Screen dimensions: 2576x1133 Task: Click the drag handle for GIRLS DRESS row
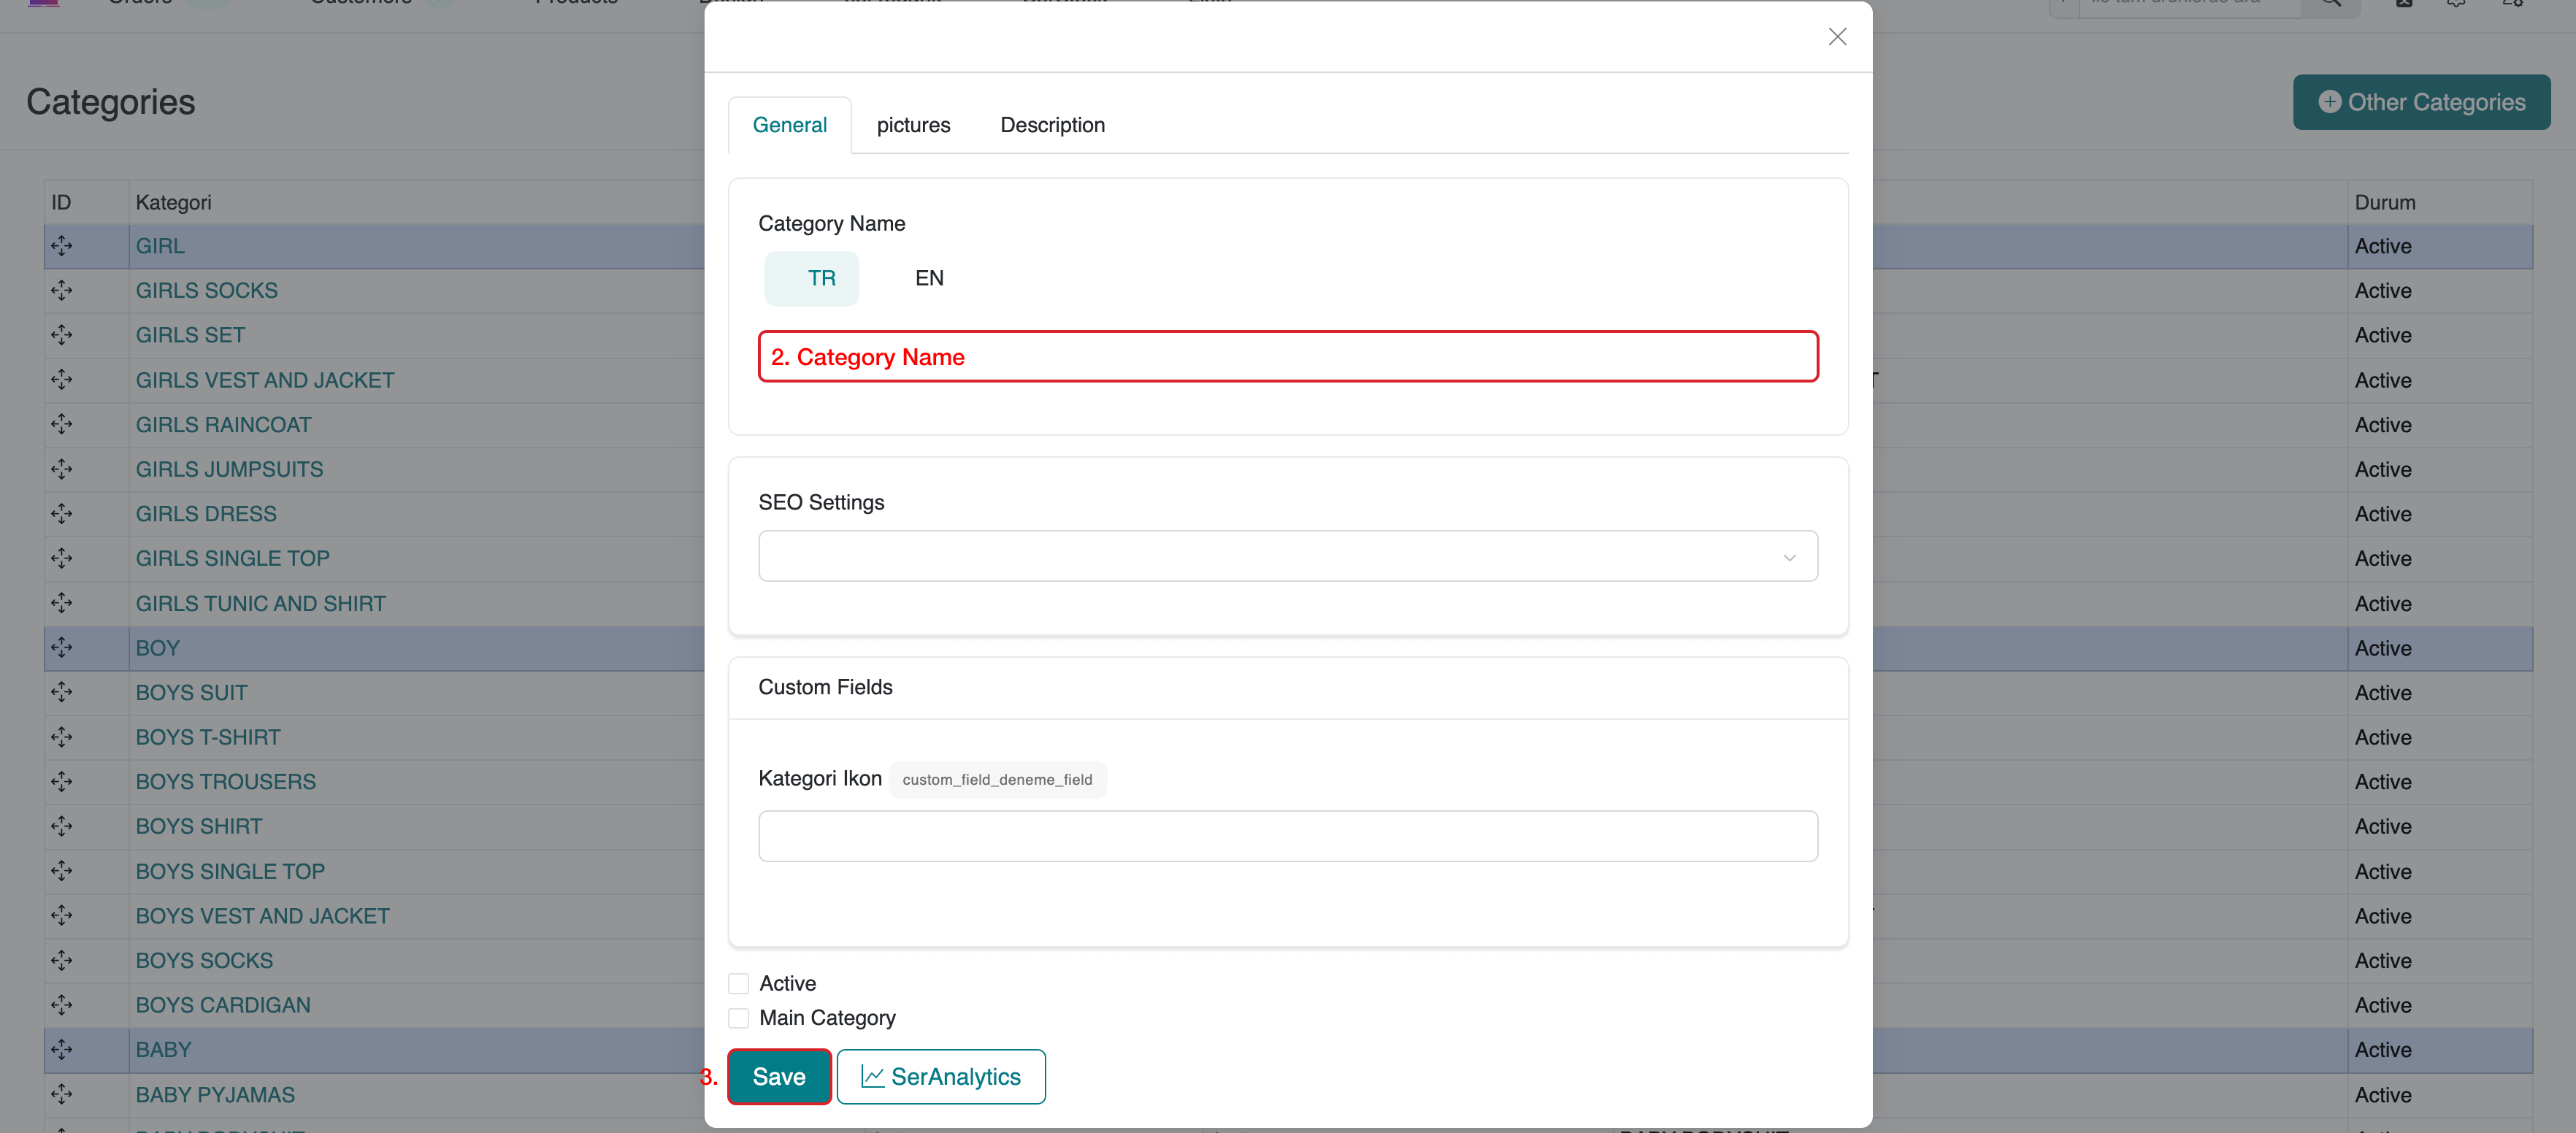[x=62, y=514]
